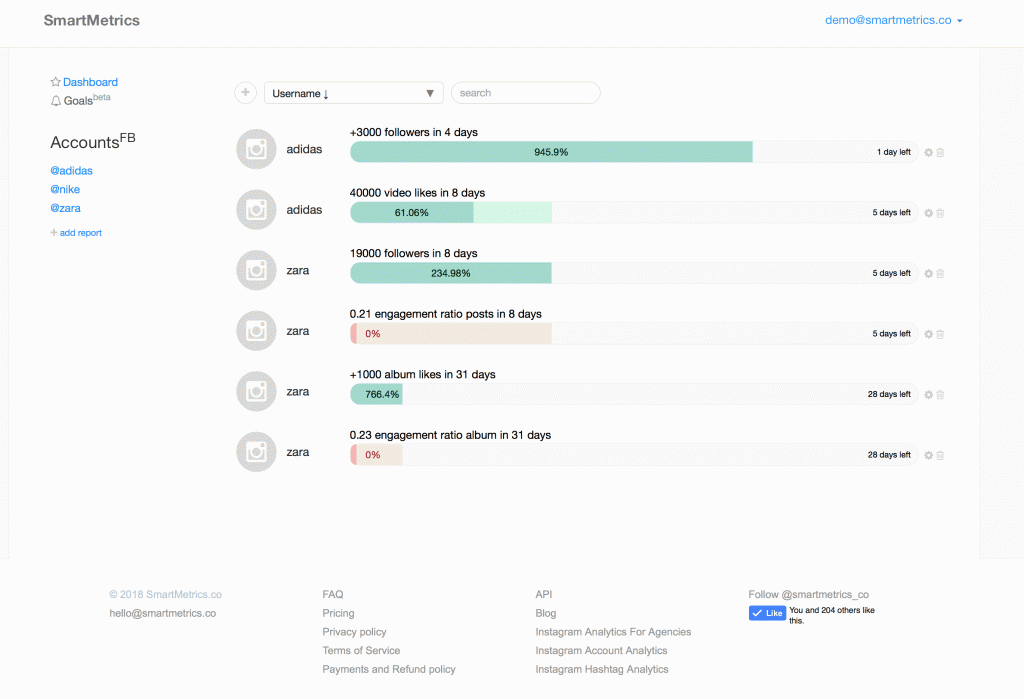Go to the Dashboard page
The height and width of the screenshot is (699, 1024).
[x=90, y=82]
